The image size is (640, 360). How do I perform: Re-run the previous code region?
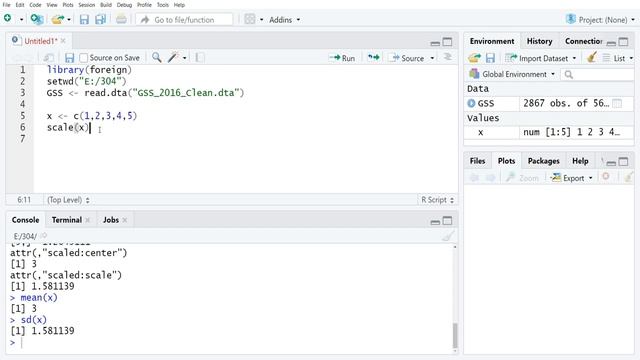pos(373,58)
